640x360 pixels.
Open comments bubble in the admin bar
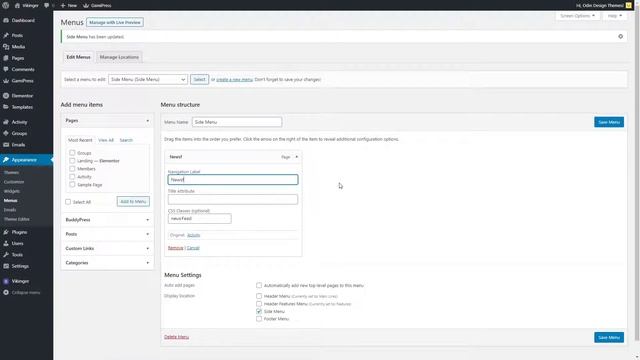click(49, 5)
